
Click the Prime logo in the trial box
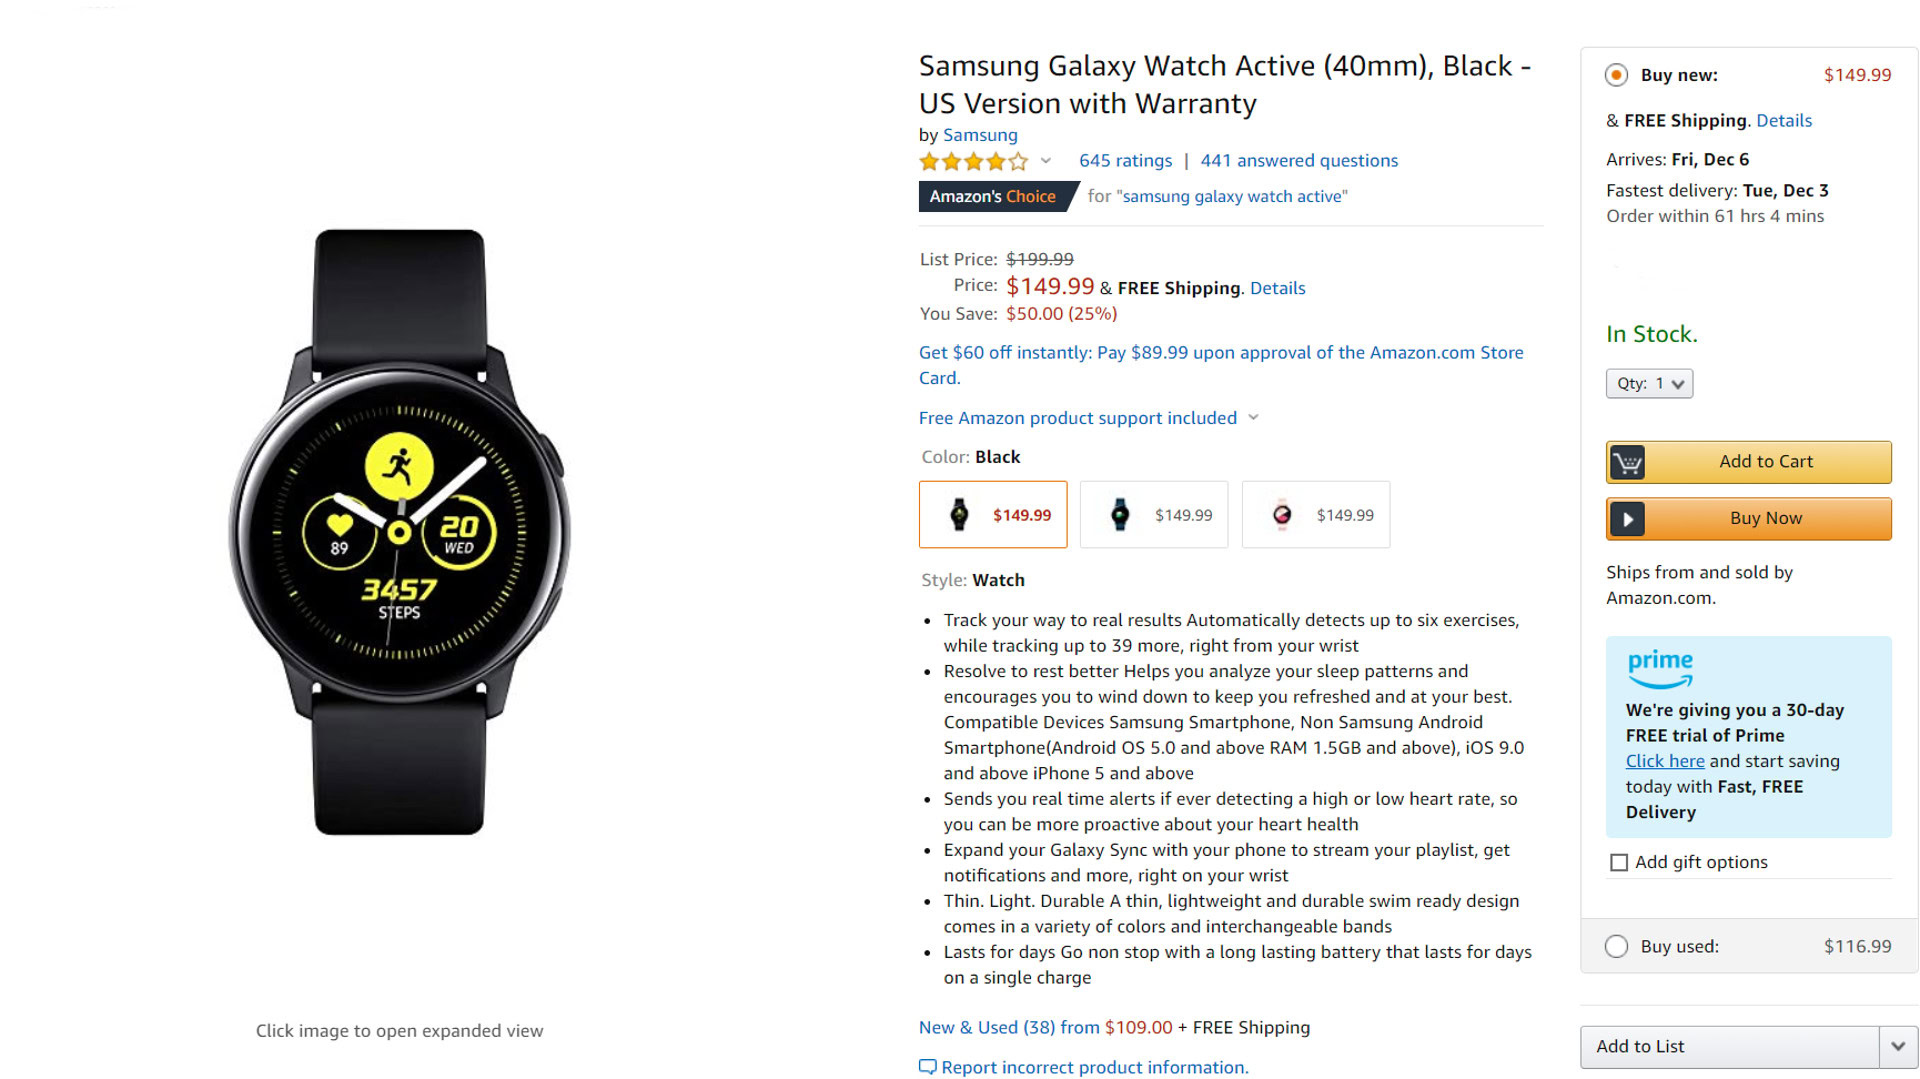[1659, 668]
